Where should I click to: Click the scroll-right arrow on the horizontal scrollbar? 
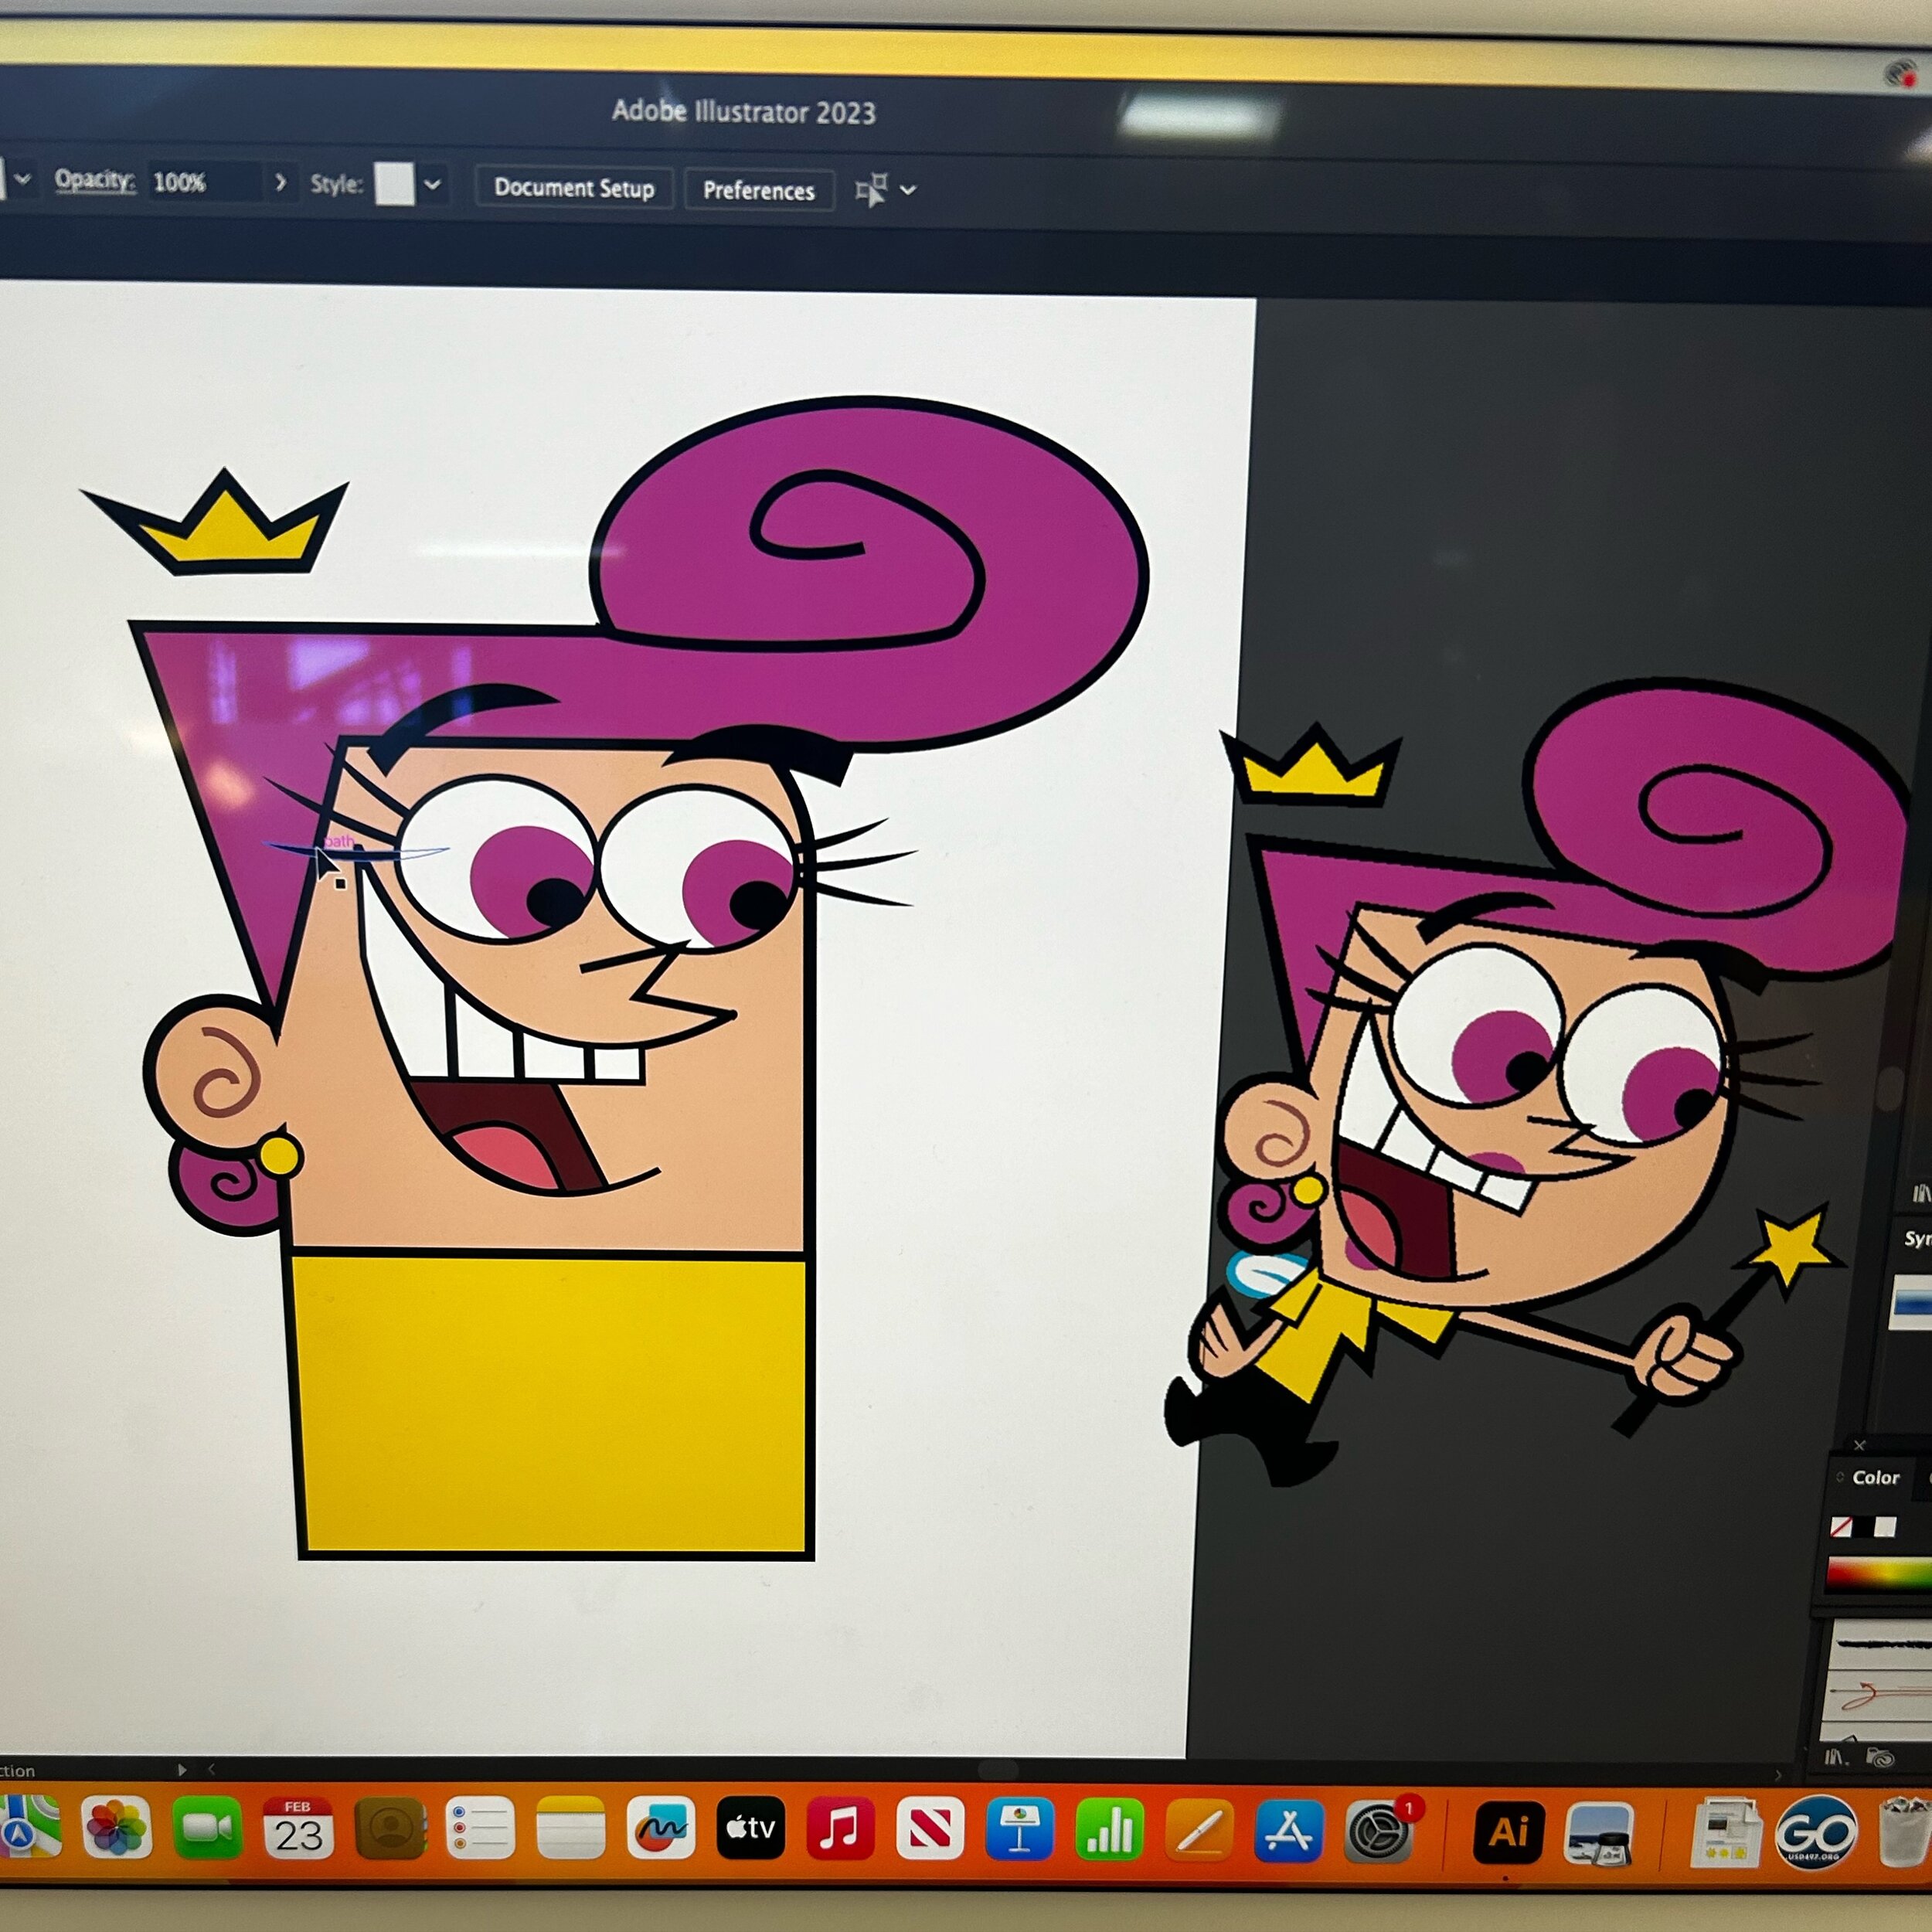(x=1778, y=1775)
